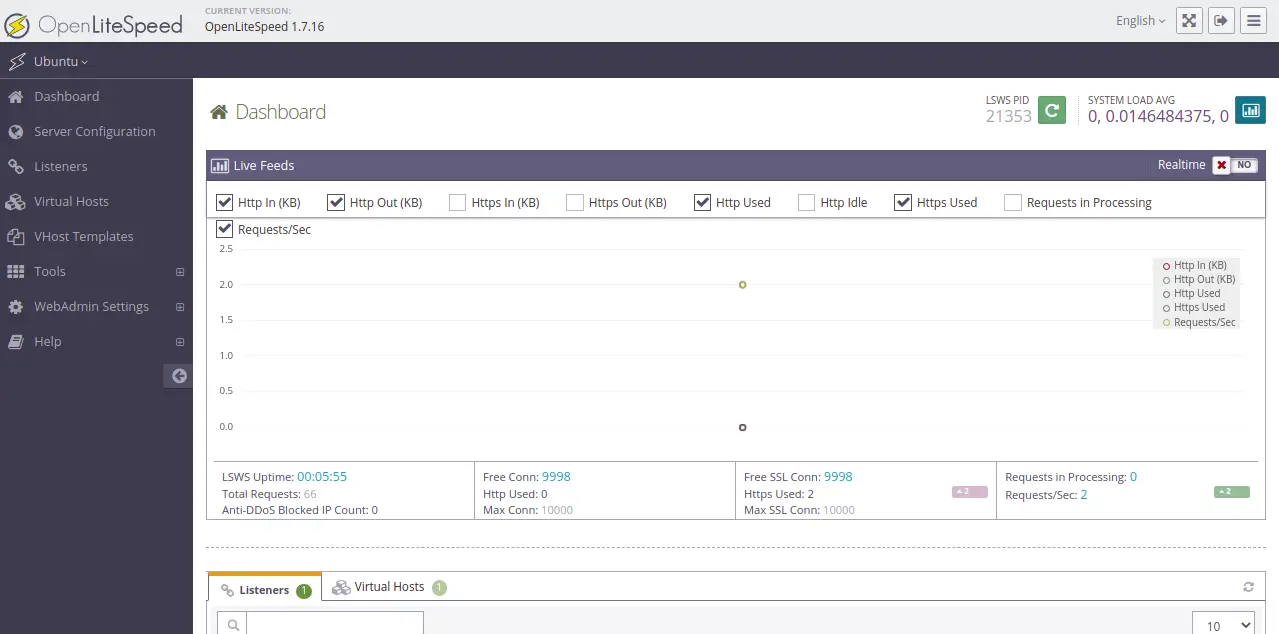The image size is (1279, 634).
Task: Click the chart data point at 0.0
Action: point(743,428)
